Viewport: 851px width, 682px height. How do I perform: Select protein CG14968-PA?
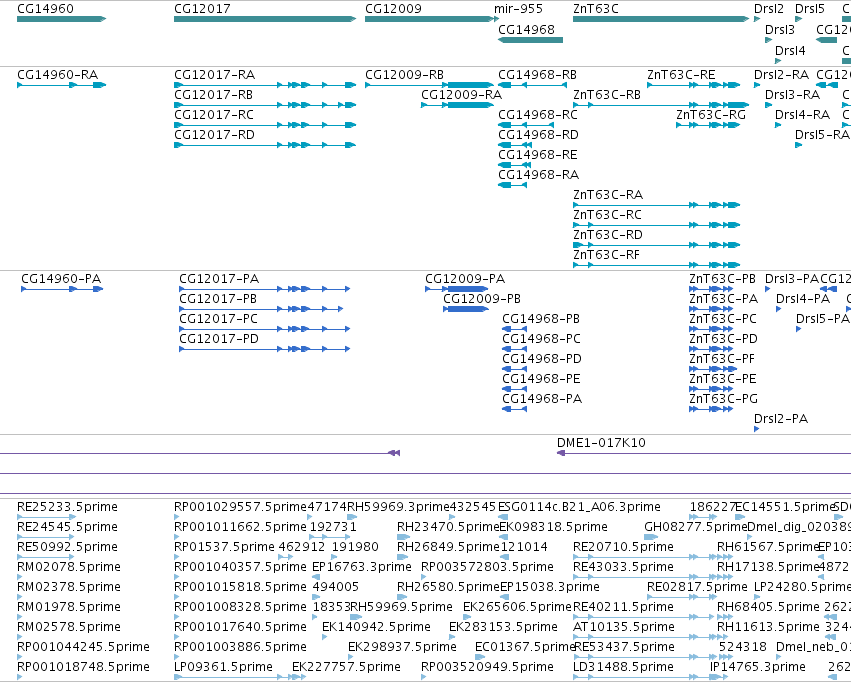click(542, 399)
